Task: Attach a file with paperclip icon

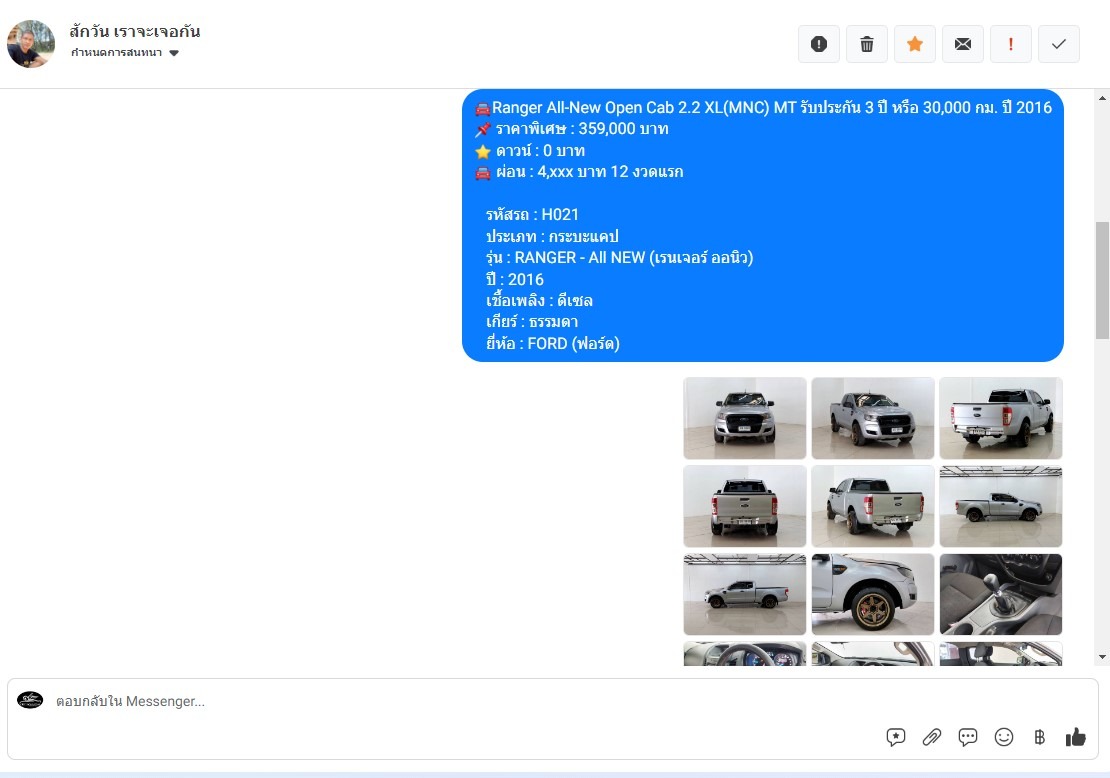Action: [932, 737]
